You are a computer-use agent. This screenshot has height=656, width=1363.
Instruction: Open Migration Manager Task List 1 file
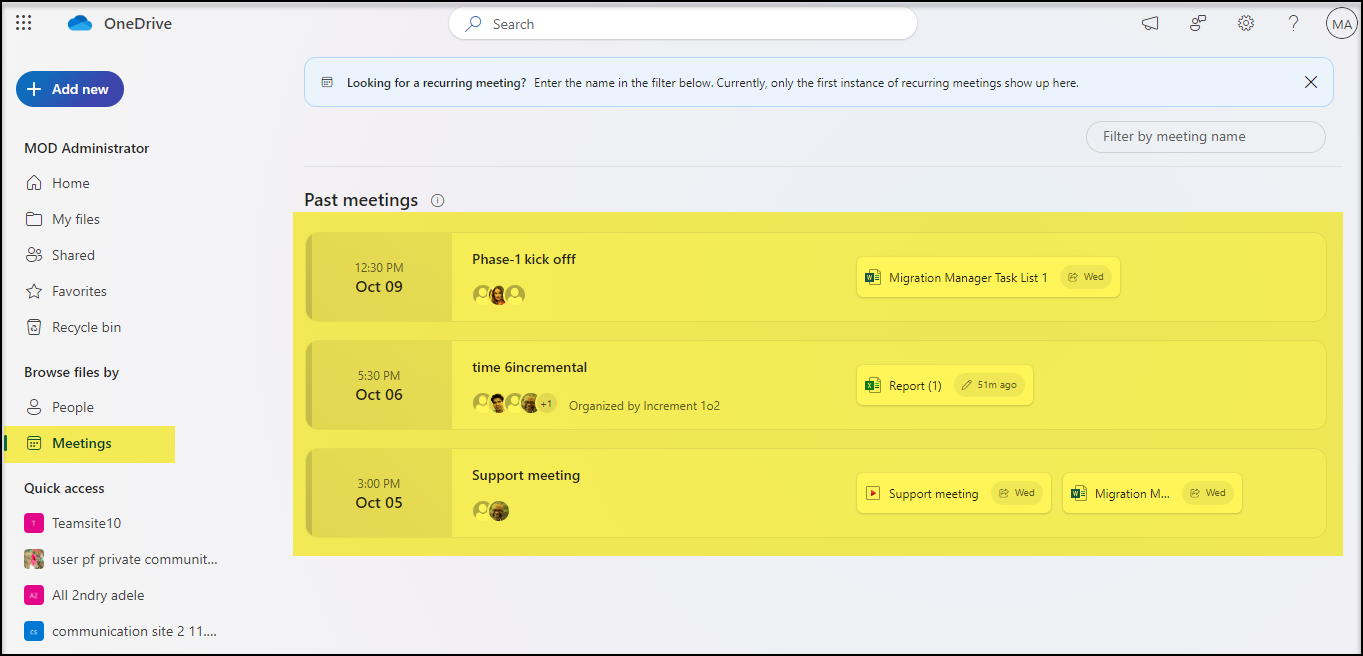coord(967,278)
